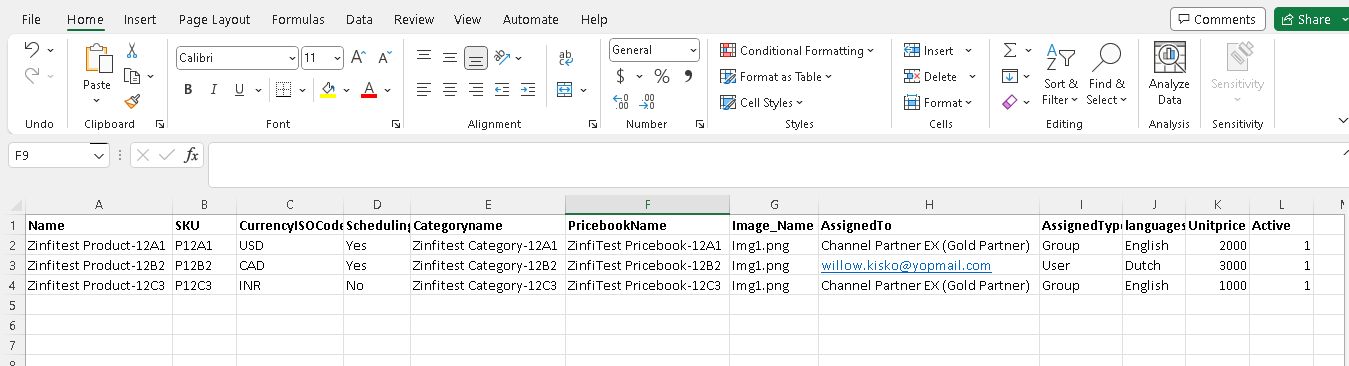This screenshot has height=366, width=1349.
Task: Click Fill down icon
Action: pos(1009,76)
